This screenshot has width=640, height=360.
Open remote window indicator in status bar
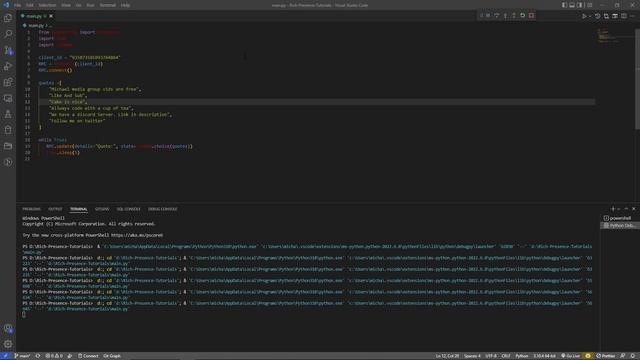pyautogui.click(x=6, y=356)
